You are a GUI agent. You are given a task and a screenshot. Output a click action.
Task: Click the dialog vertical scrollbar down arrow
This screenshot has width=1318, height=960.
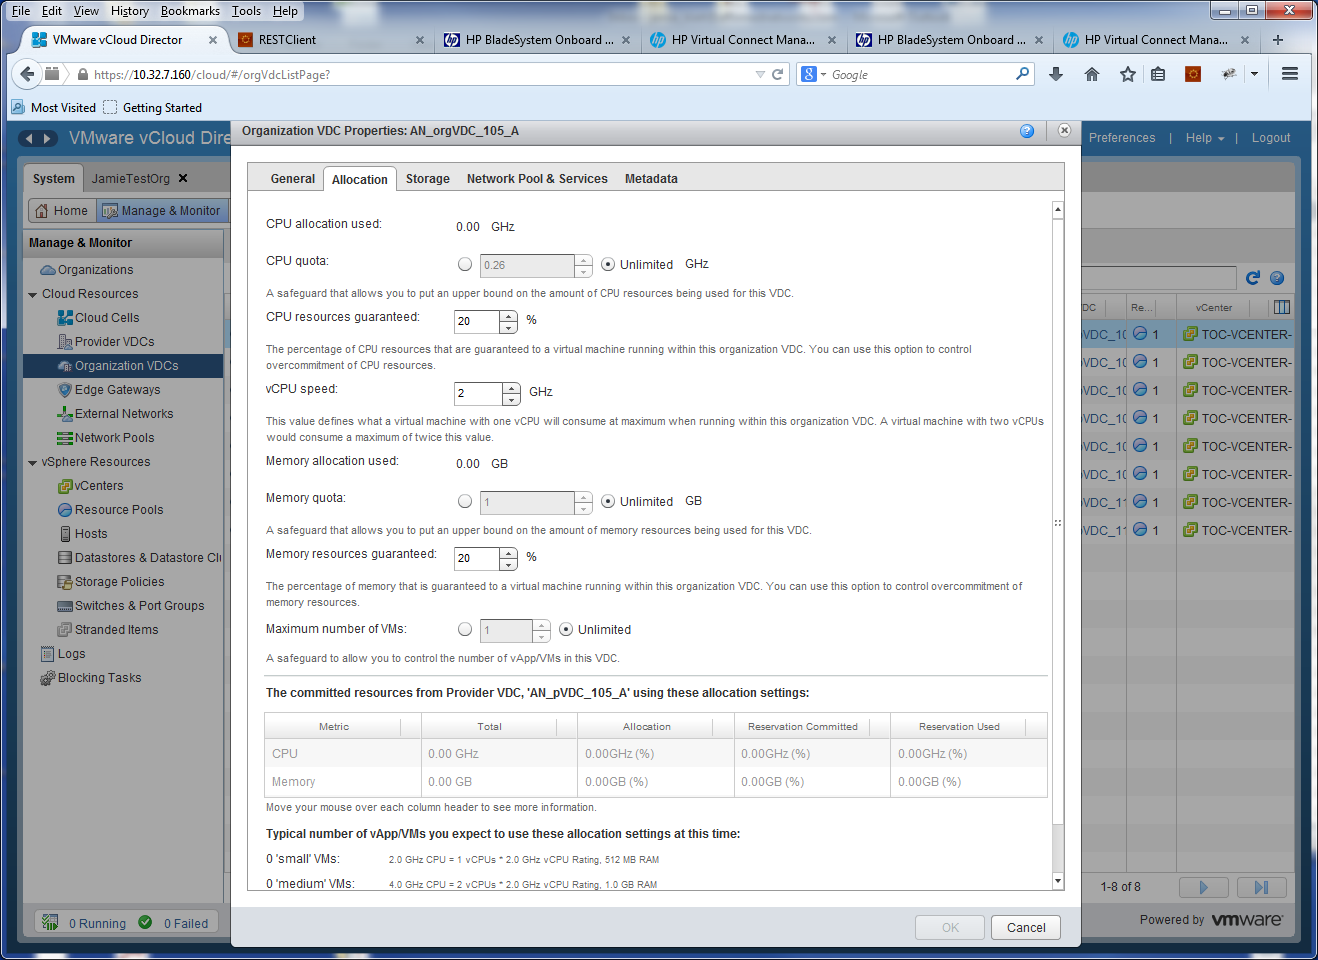pyautogui.click(x=1058, y=881)
